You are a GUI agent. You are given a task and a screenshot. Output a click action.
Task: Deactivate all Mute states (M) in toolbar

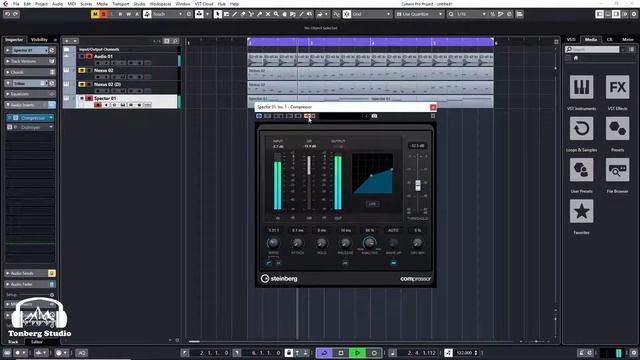(95, 14)
